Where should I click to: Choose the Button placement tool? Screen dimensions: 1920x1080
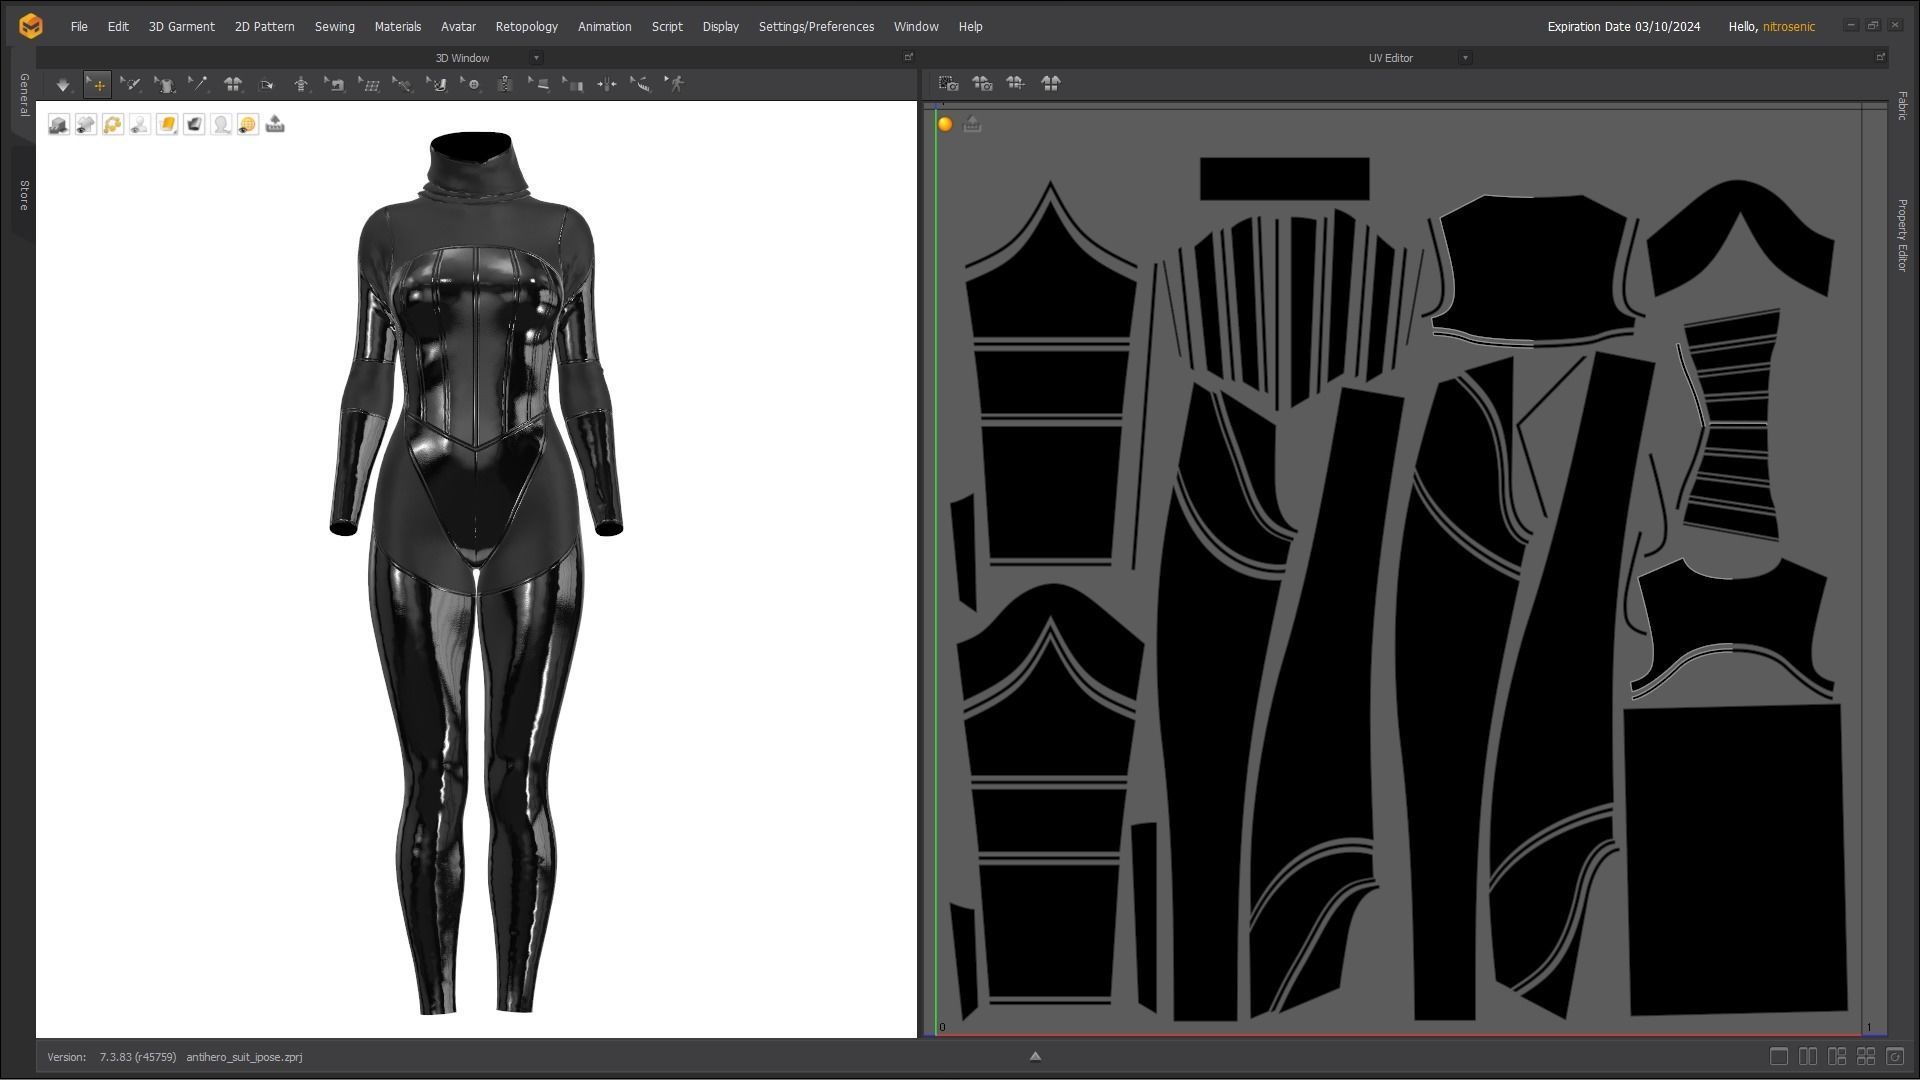(471, 85)
